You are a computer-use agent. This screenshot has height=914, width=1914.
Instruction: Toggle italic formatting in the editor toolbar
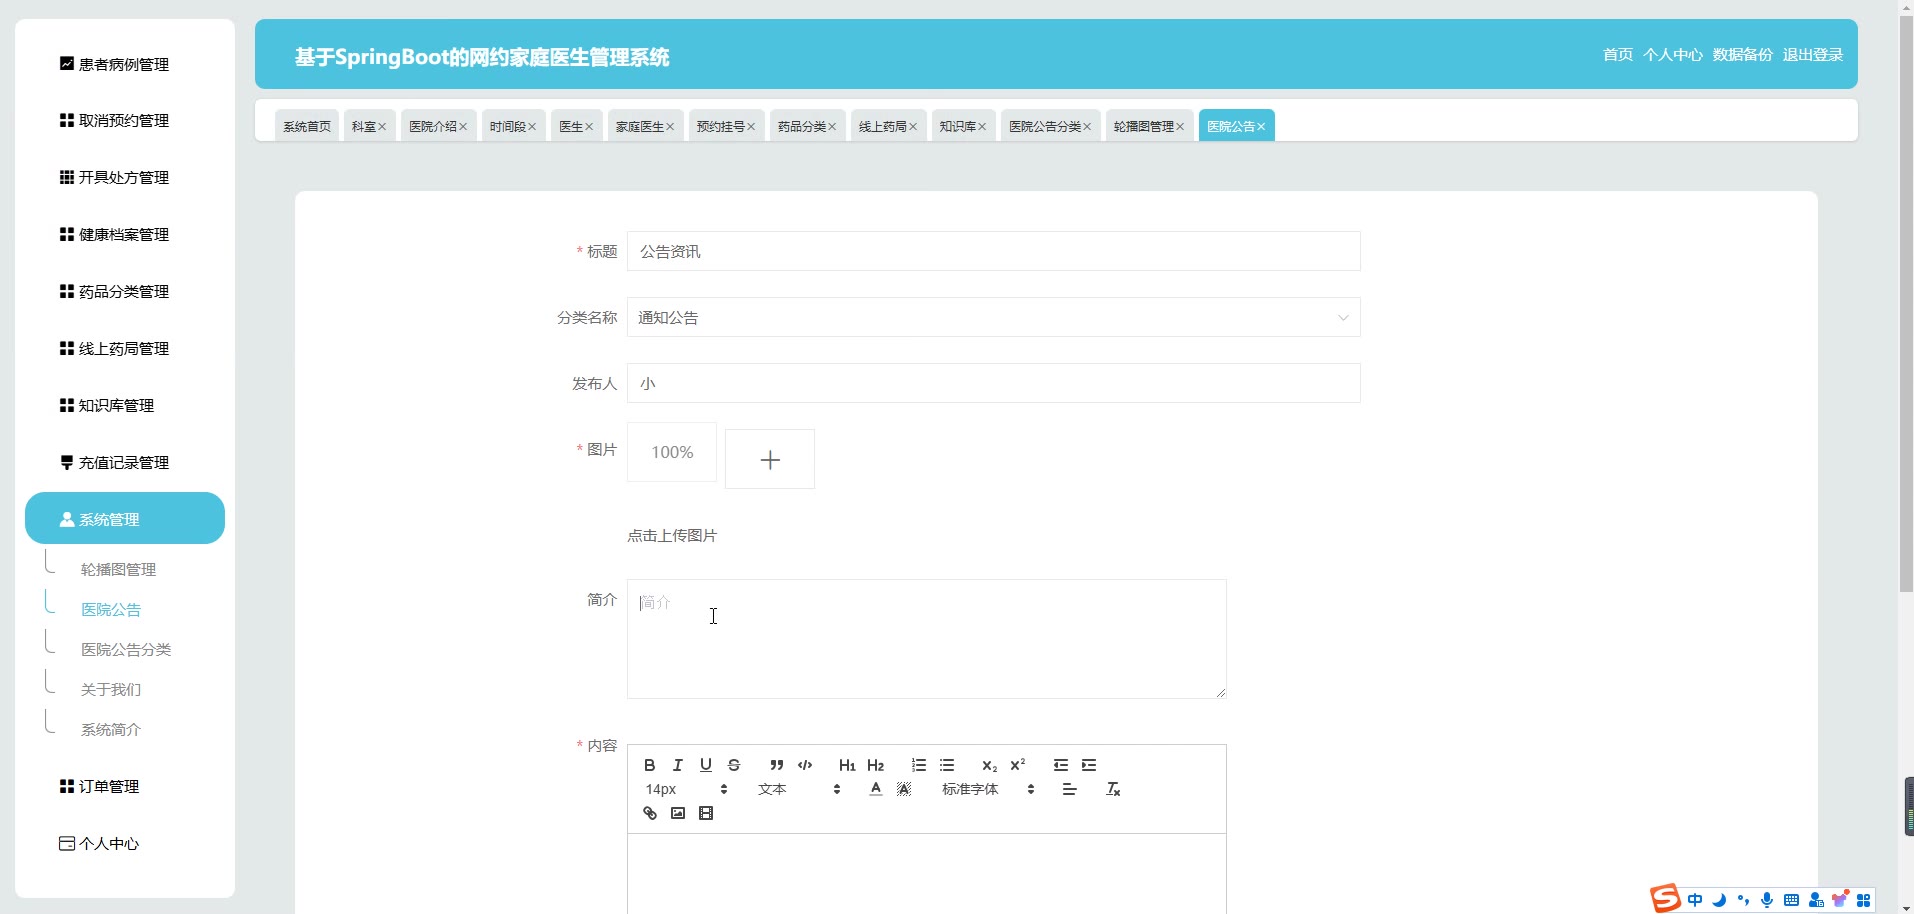tap(678, 765)
